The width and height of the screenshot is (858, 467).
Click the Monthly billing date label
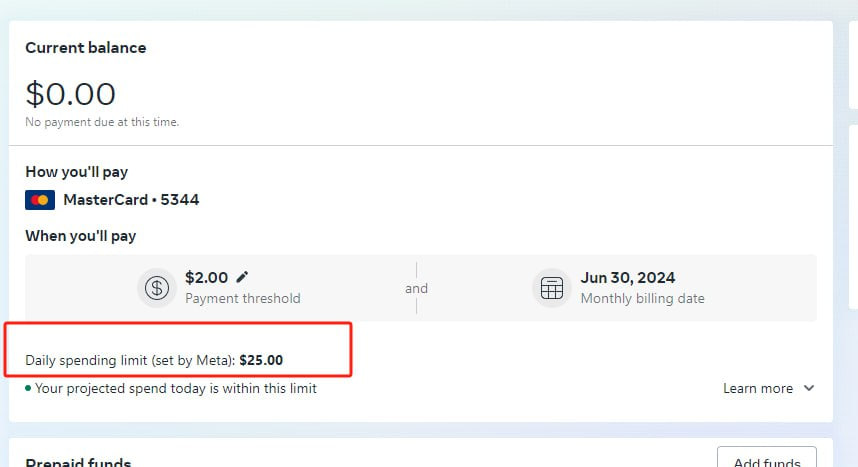click(x=642, y=298)
